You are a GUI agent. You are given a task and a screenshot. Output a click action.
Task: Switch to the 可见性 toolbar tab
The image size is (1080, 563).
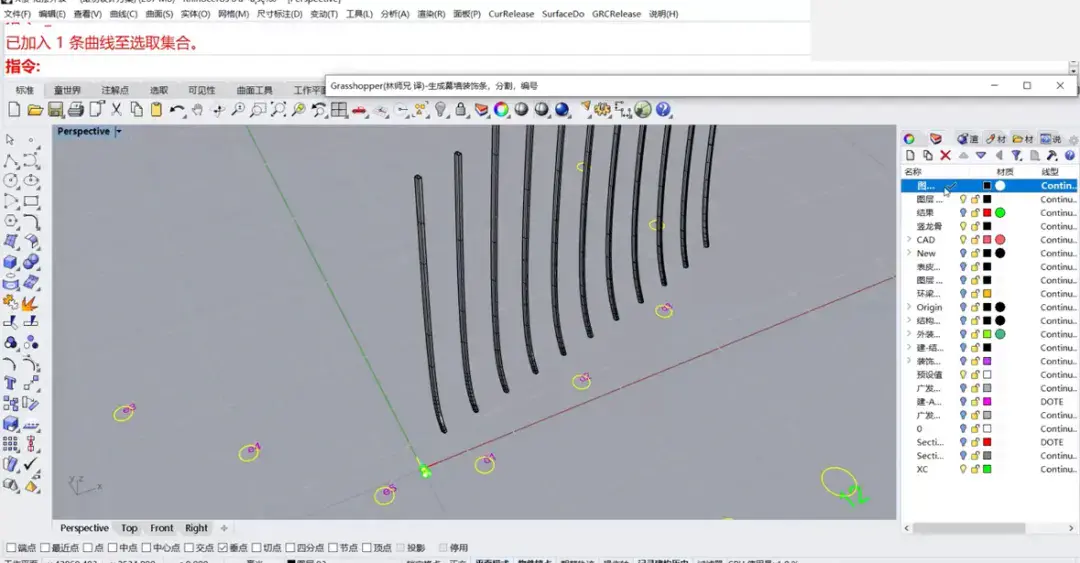202,90
